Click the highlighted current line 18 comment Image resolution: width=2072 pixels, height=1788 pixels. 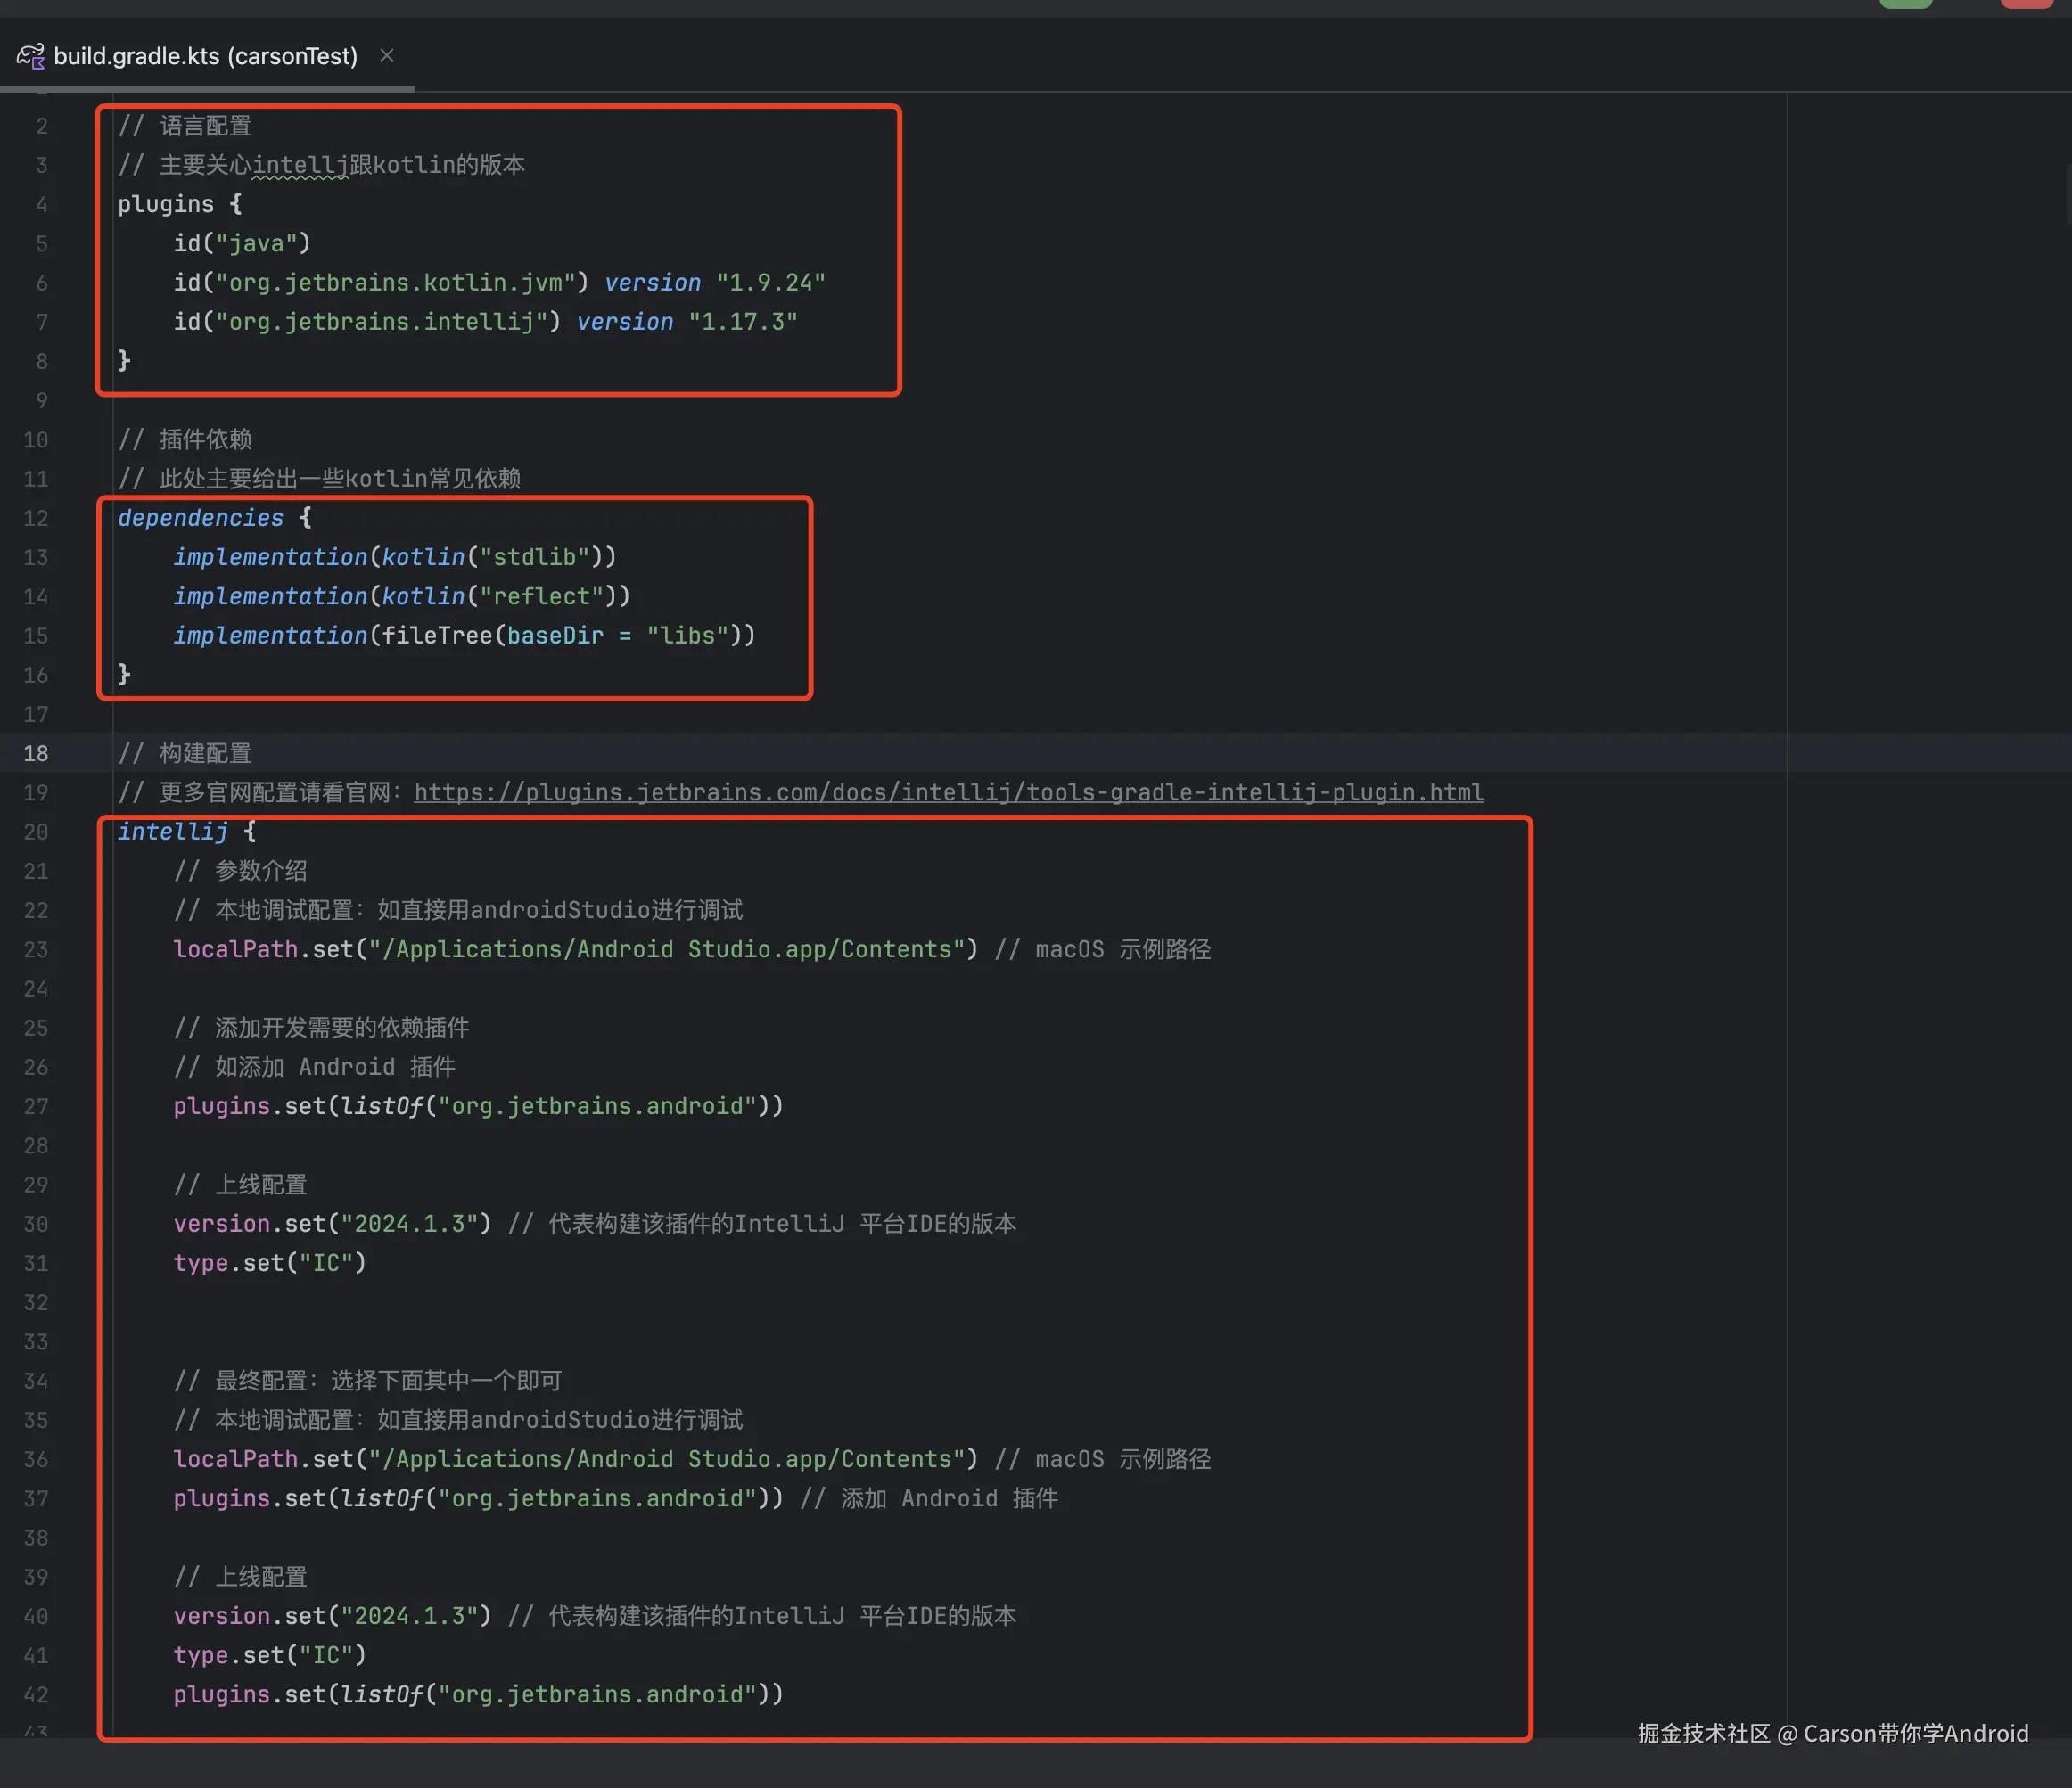[x=185, y=753]
